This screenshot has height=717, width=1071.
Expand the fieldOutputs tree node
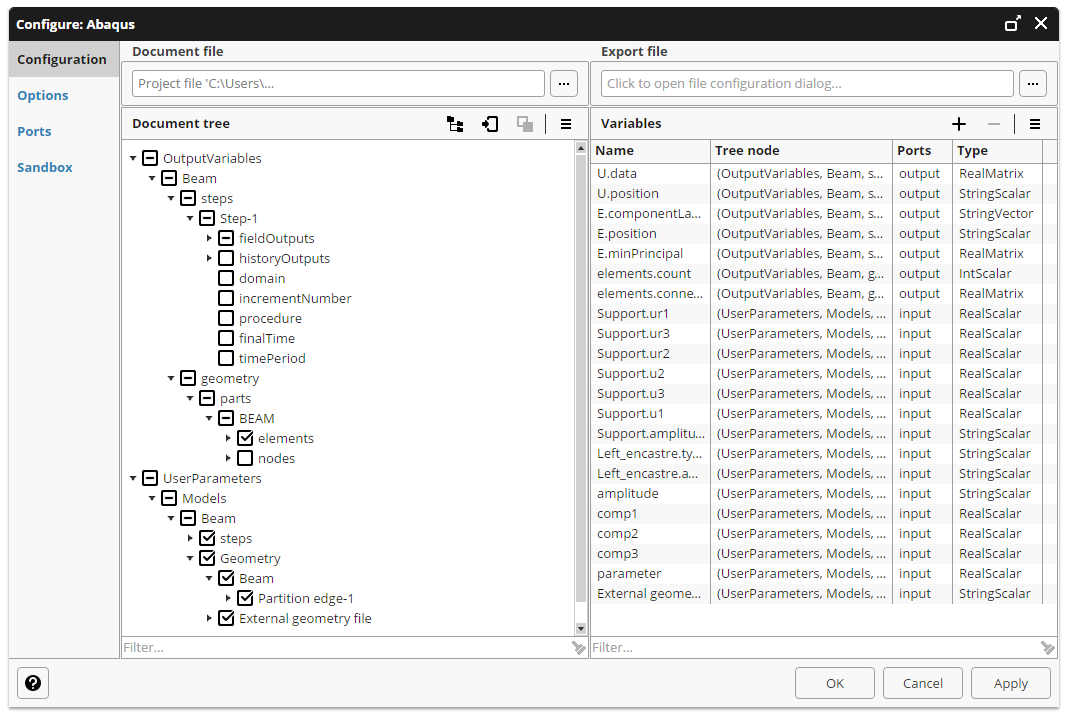[x=209, y=238]
